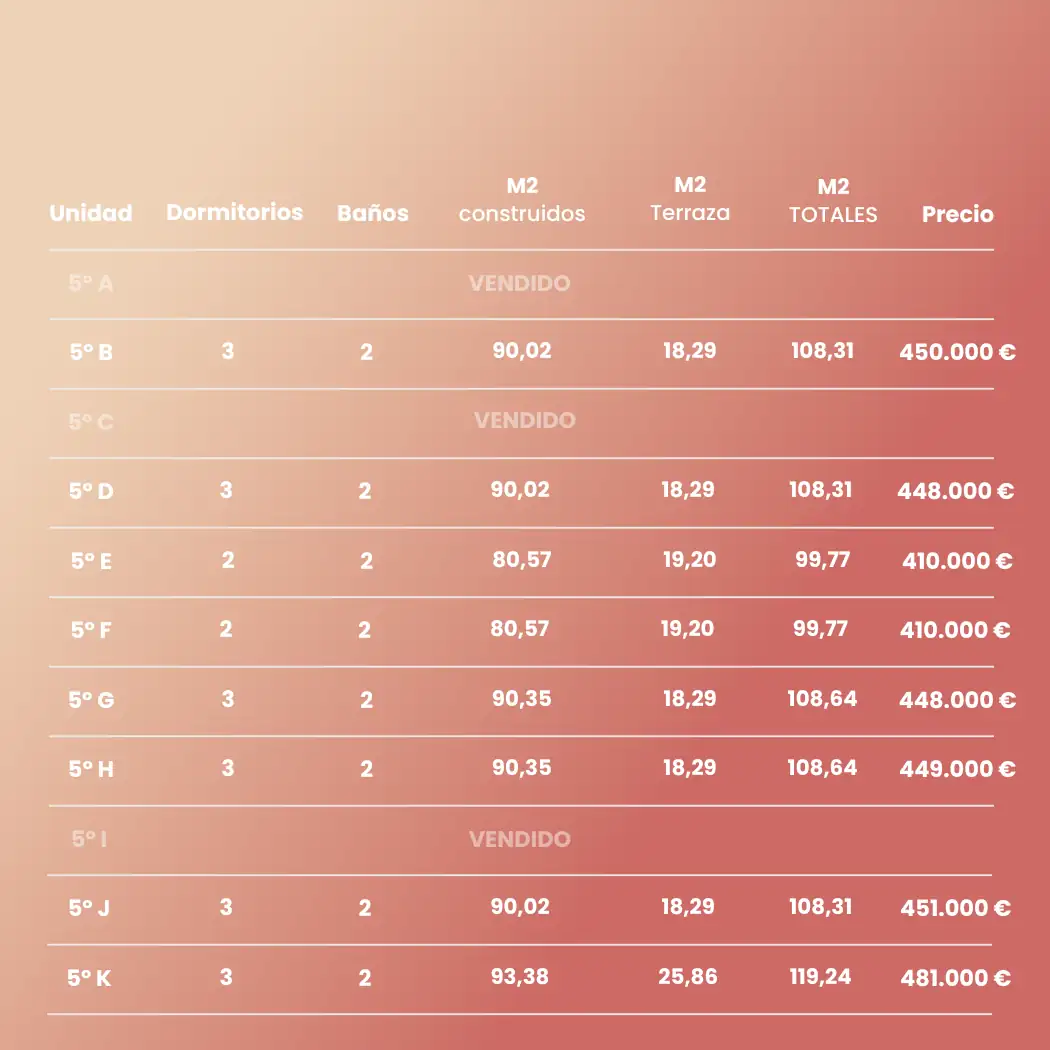Select the Baños column header

click(x=373, y=213)
